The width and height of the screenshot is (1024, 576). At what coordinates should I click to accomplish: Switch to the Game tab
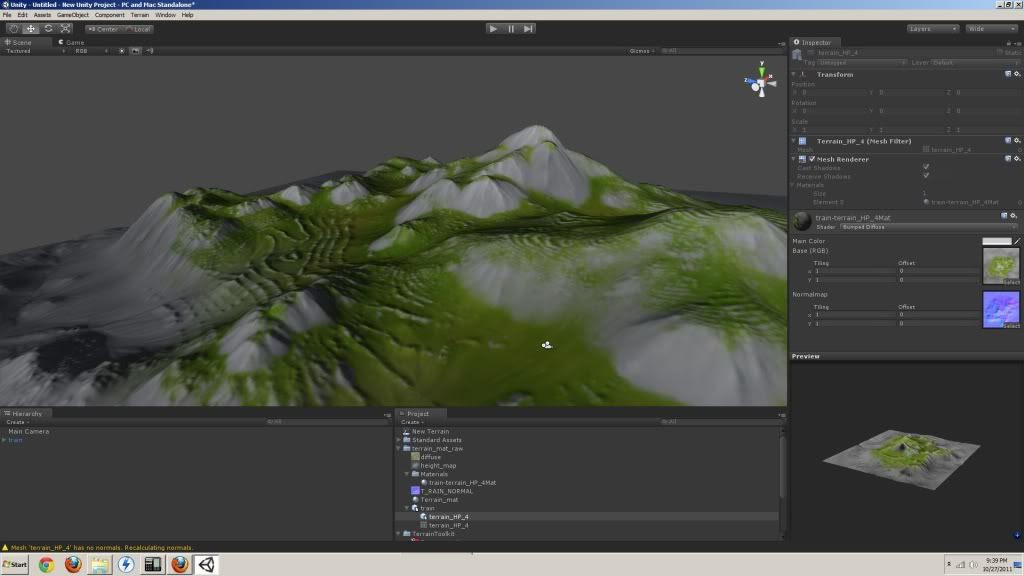[x=71, y=42]
